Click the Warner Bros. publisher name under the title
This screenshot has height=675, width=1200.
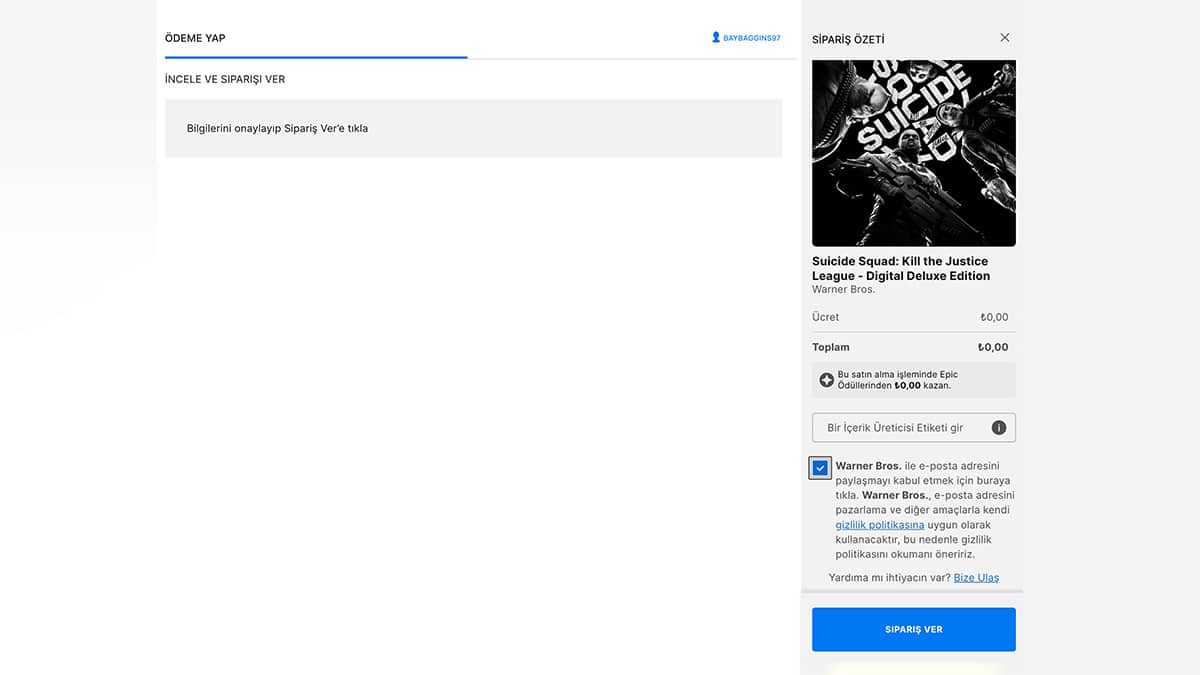(x=843, y=289)
